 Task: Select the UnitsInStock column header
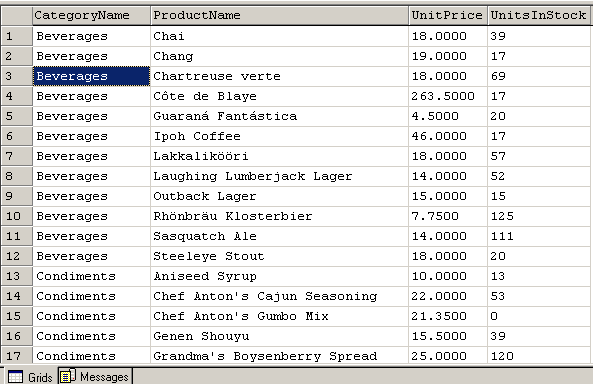pyautogui.click(x=539, y=16)
